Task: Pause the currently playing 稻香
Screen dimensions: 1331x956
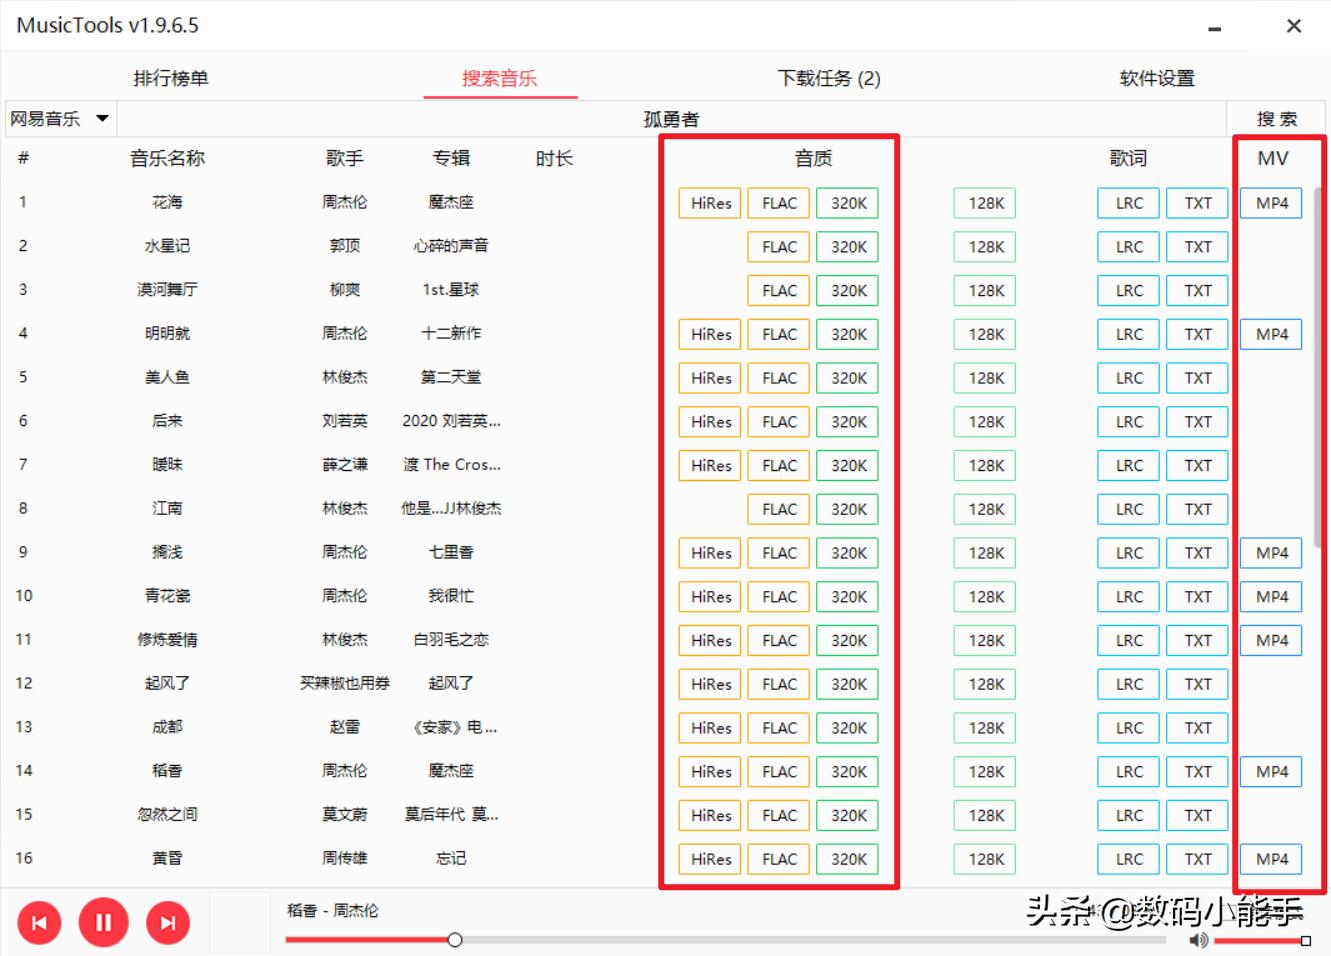Action: tap(103, 922)
